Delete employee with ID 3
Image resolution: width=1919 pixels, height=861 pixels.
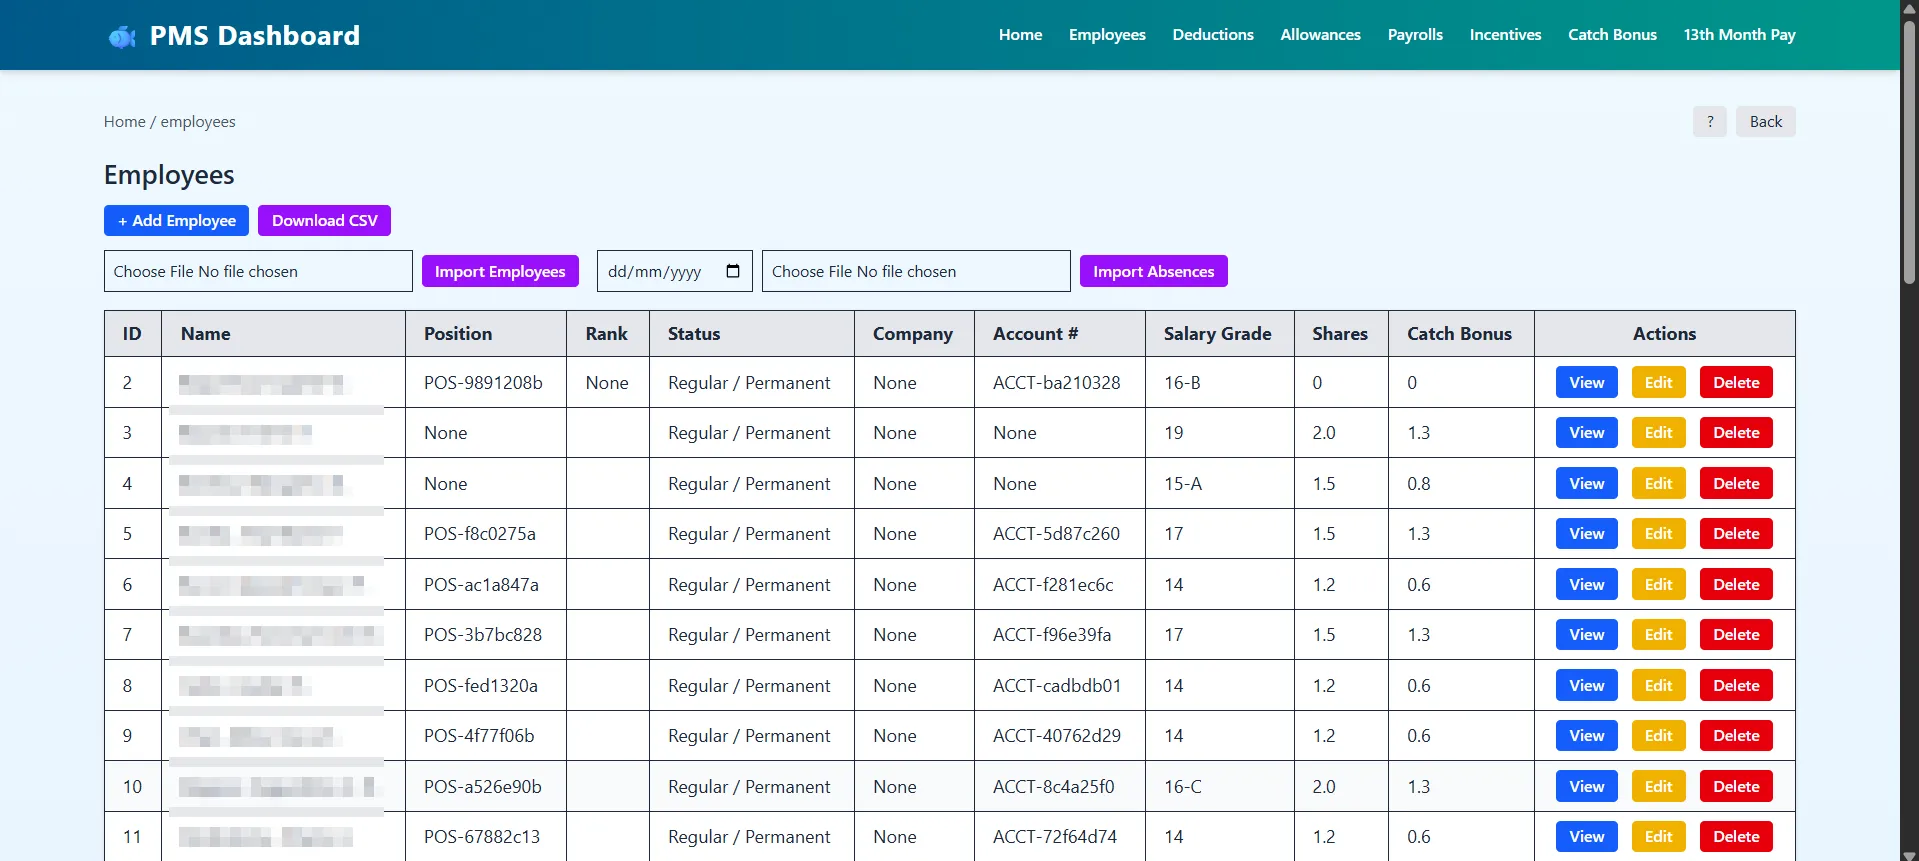pyautogui.click(x=1736, y=433)
